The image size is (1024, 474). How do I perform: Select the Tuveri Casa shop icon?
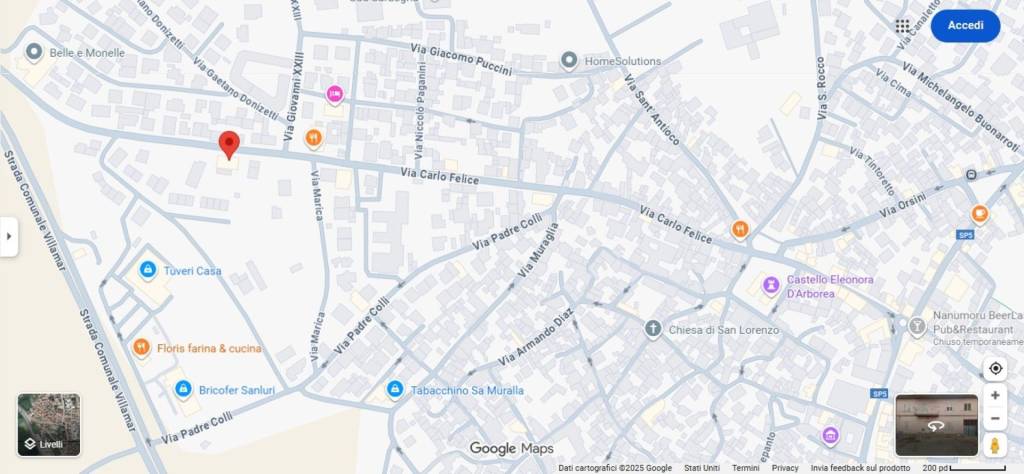(x=148, y=269)
